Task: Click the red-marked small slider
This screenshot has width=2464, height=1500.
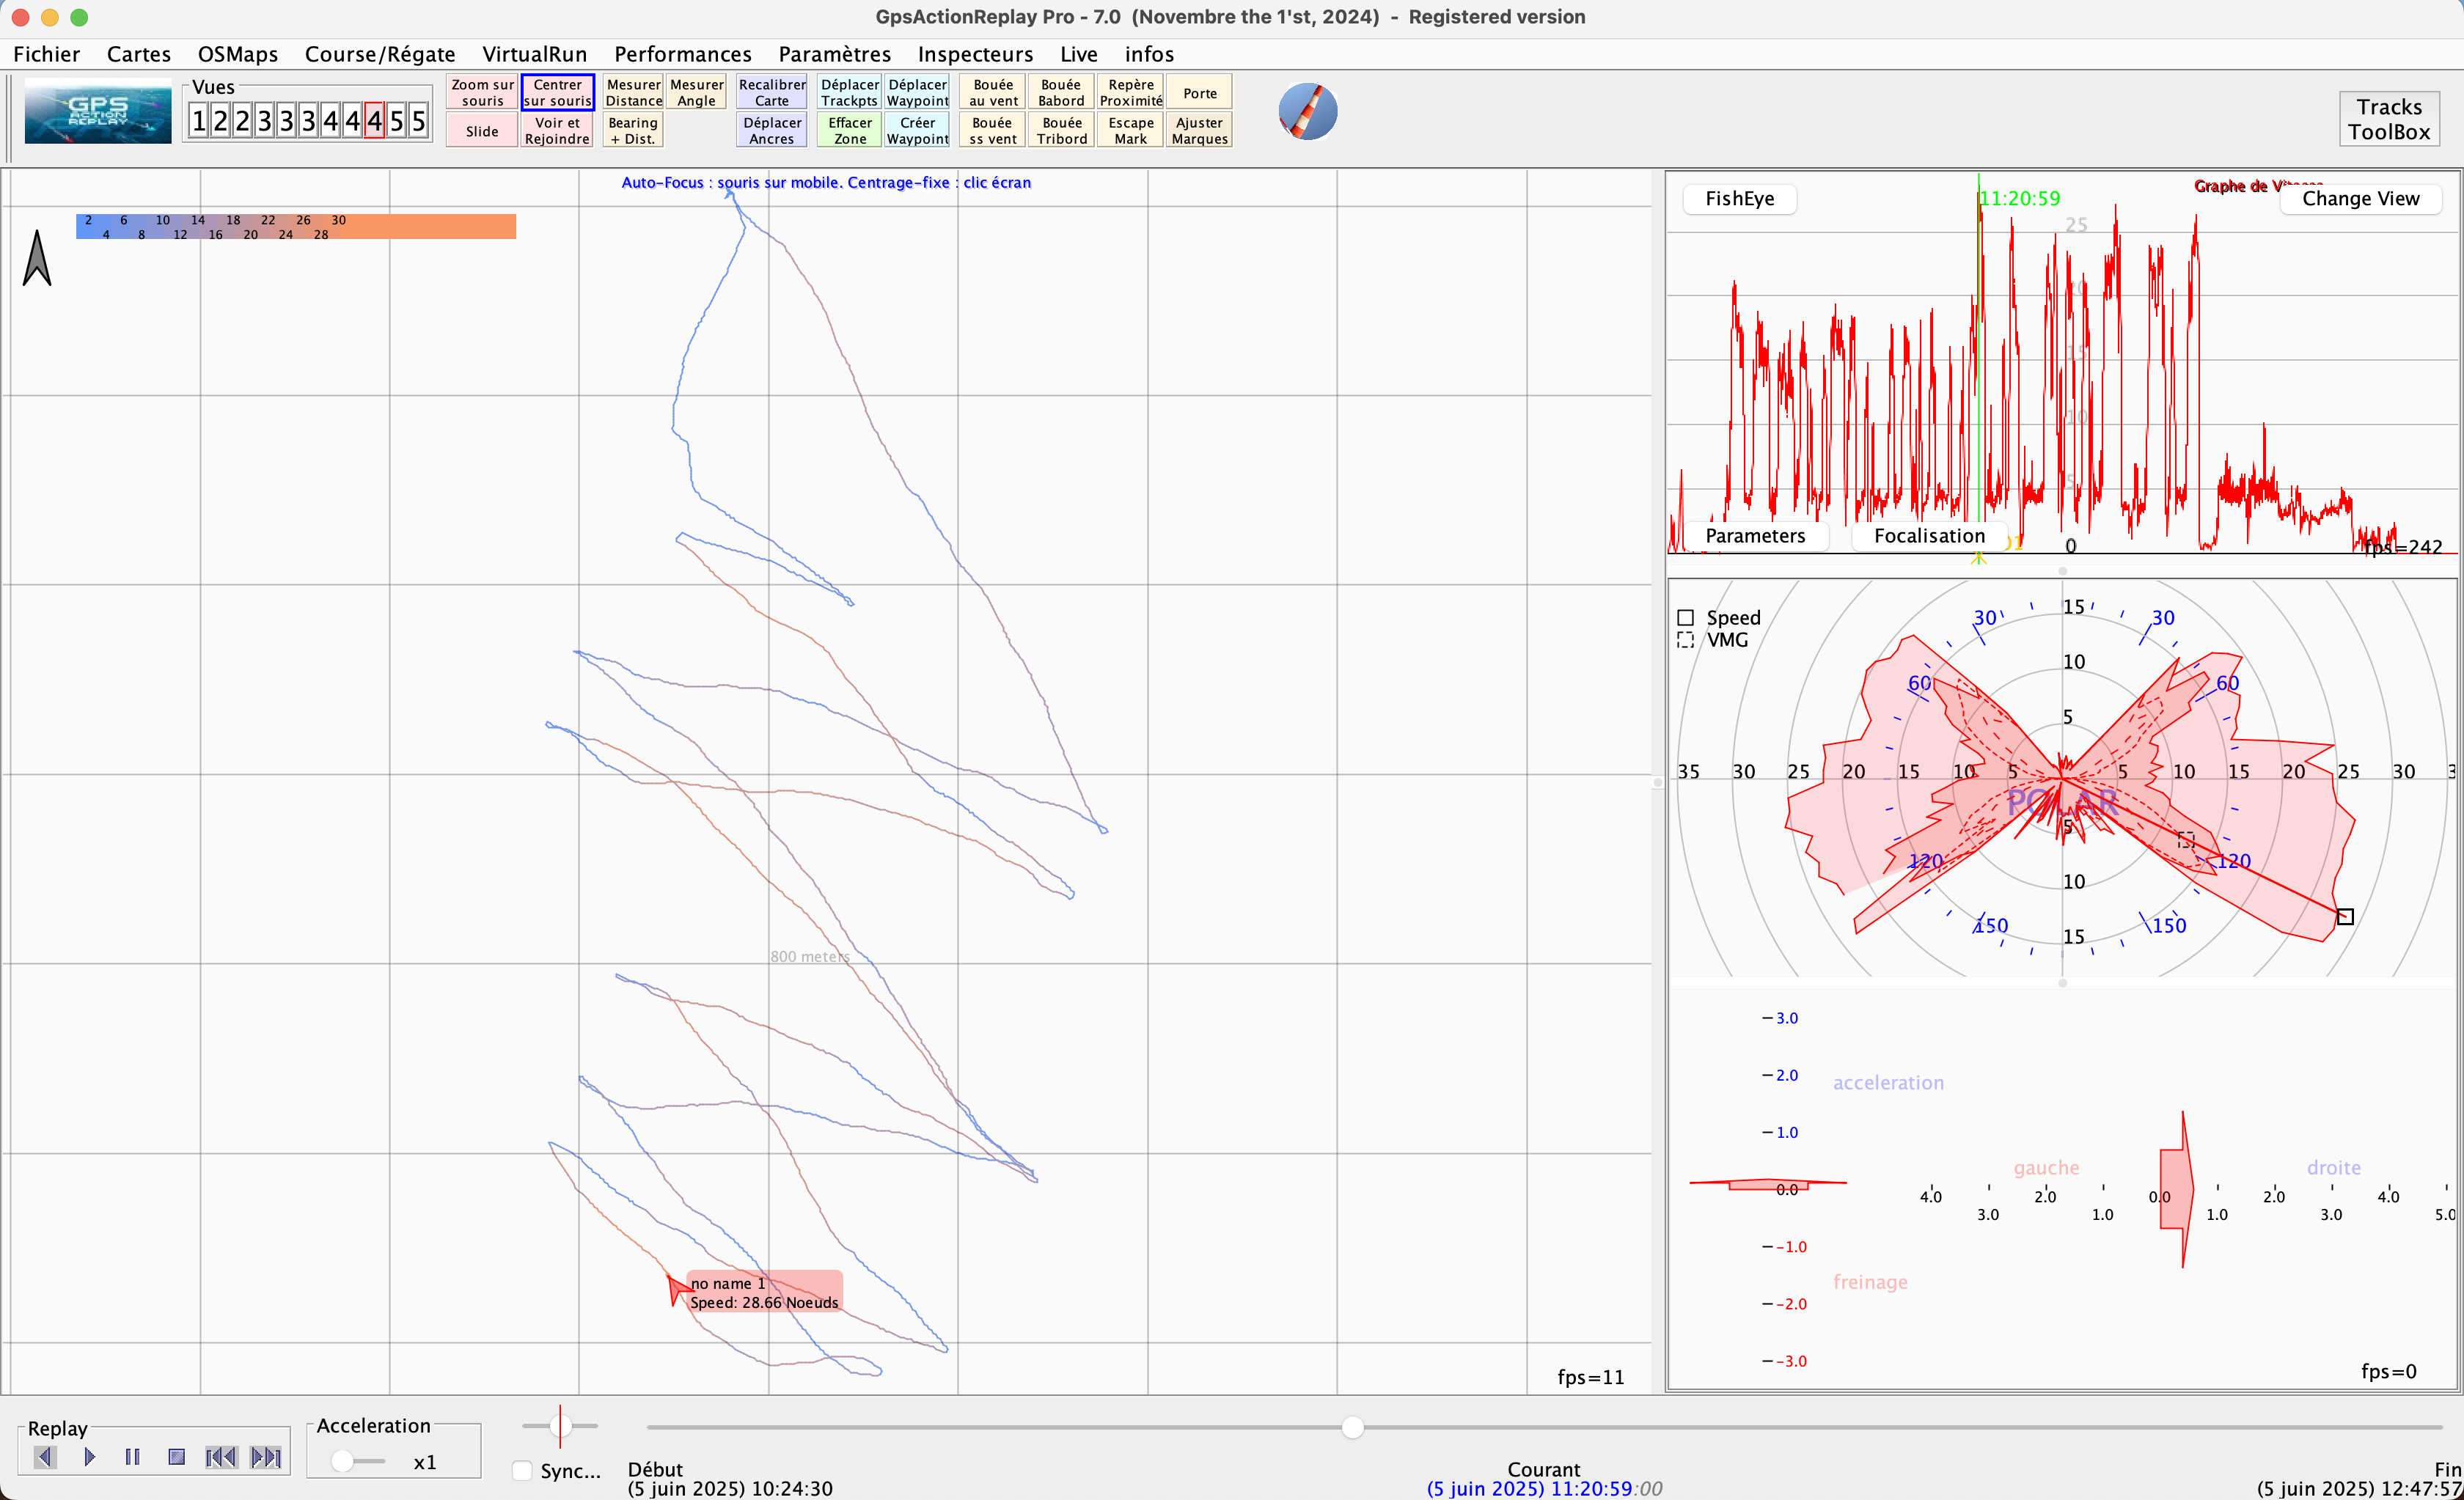Action: pyautogui.click(x=560, y=1426)
